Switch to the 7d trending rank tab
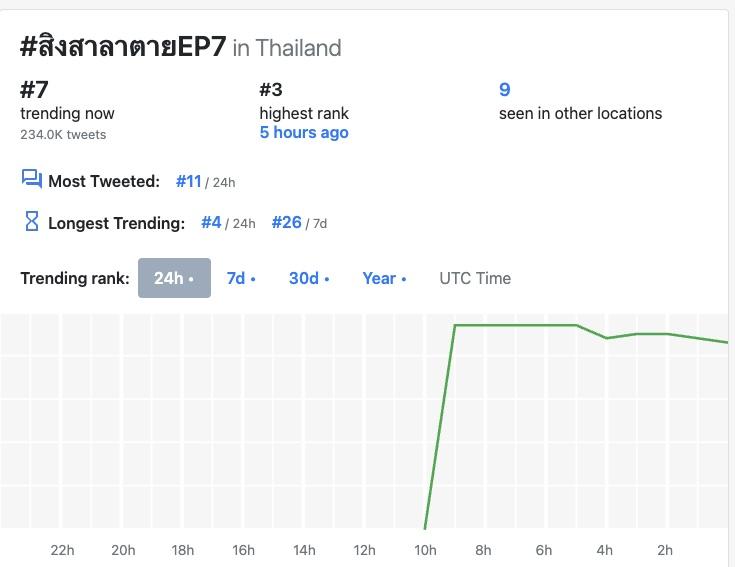735x567 pixels. (x=241, y=278)
